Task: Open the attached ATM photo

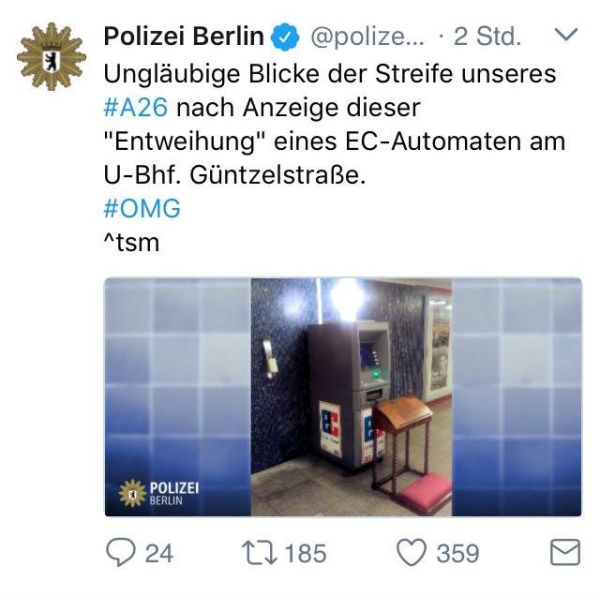Action: [x=343, y=397]
